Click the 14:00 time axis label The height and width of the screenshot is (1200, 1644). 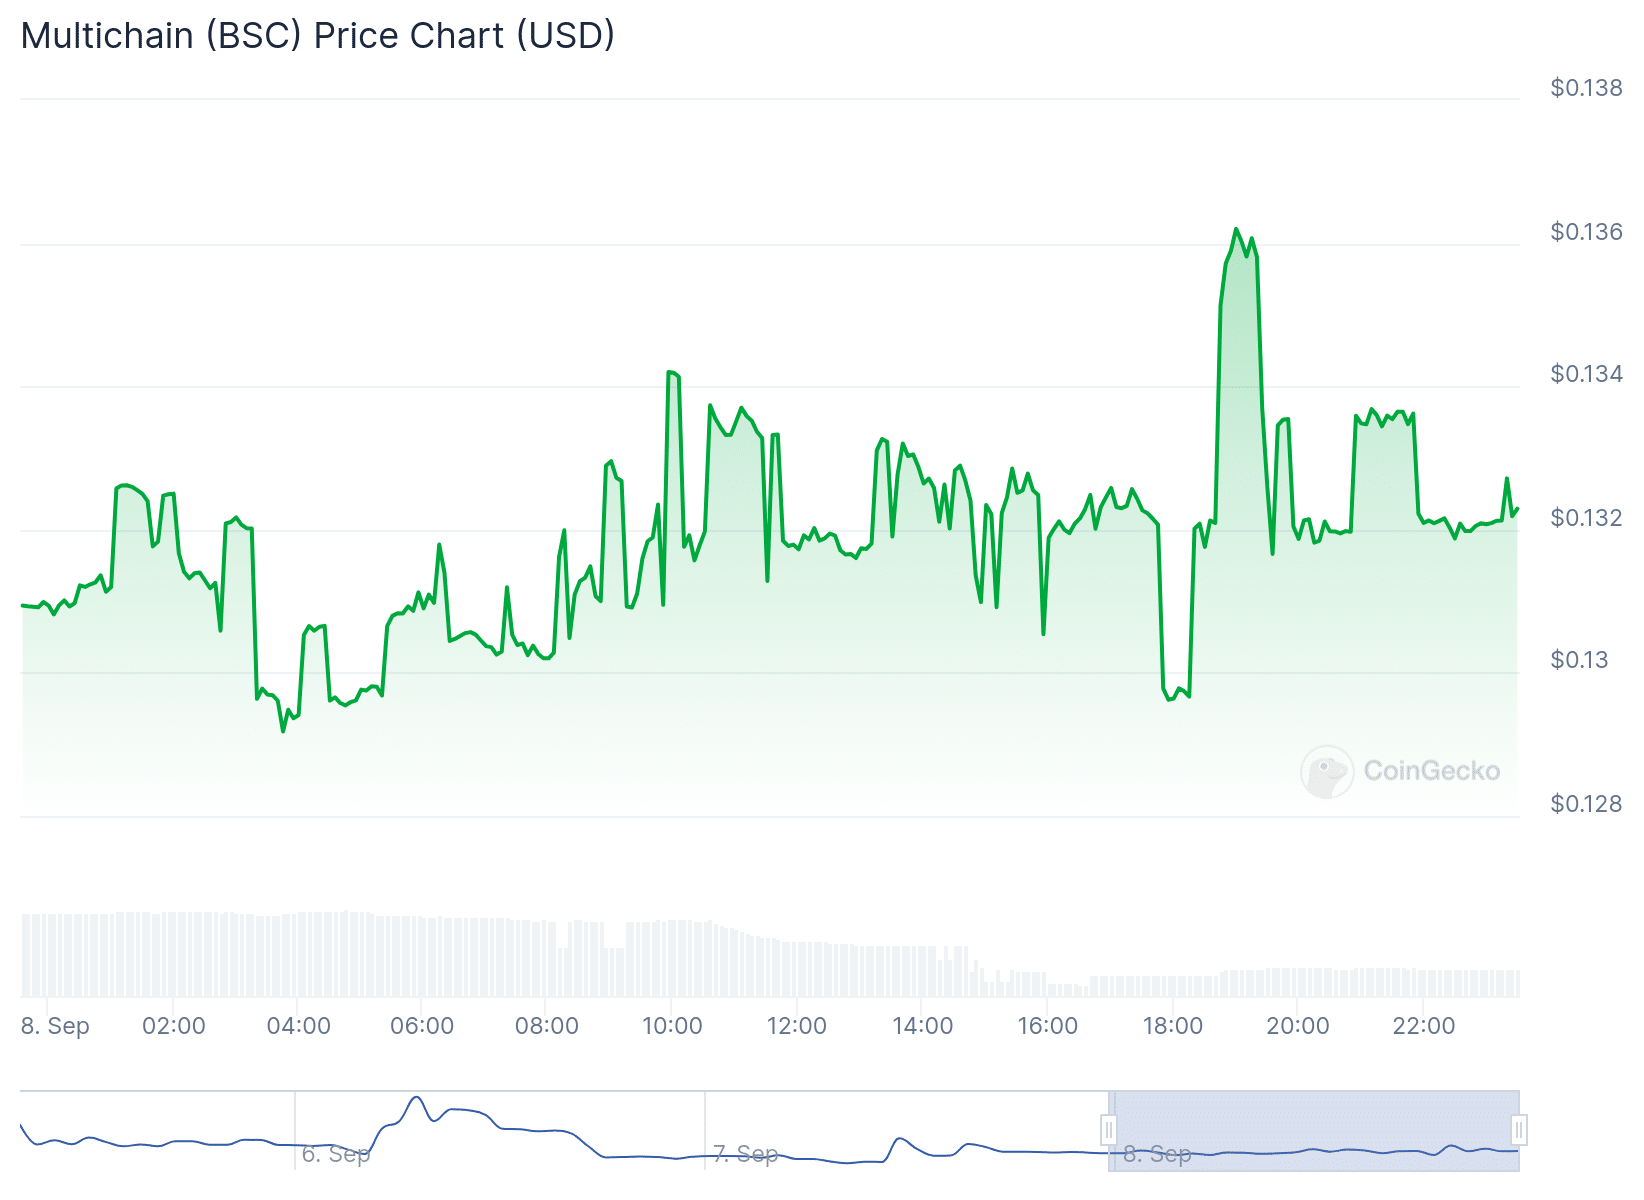coord(922,1026)
